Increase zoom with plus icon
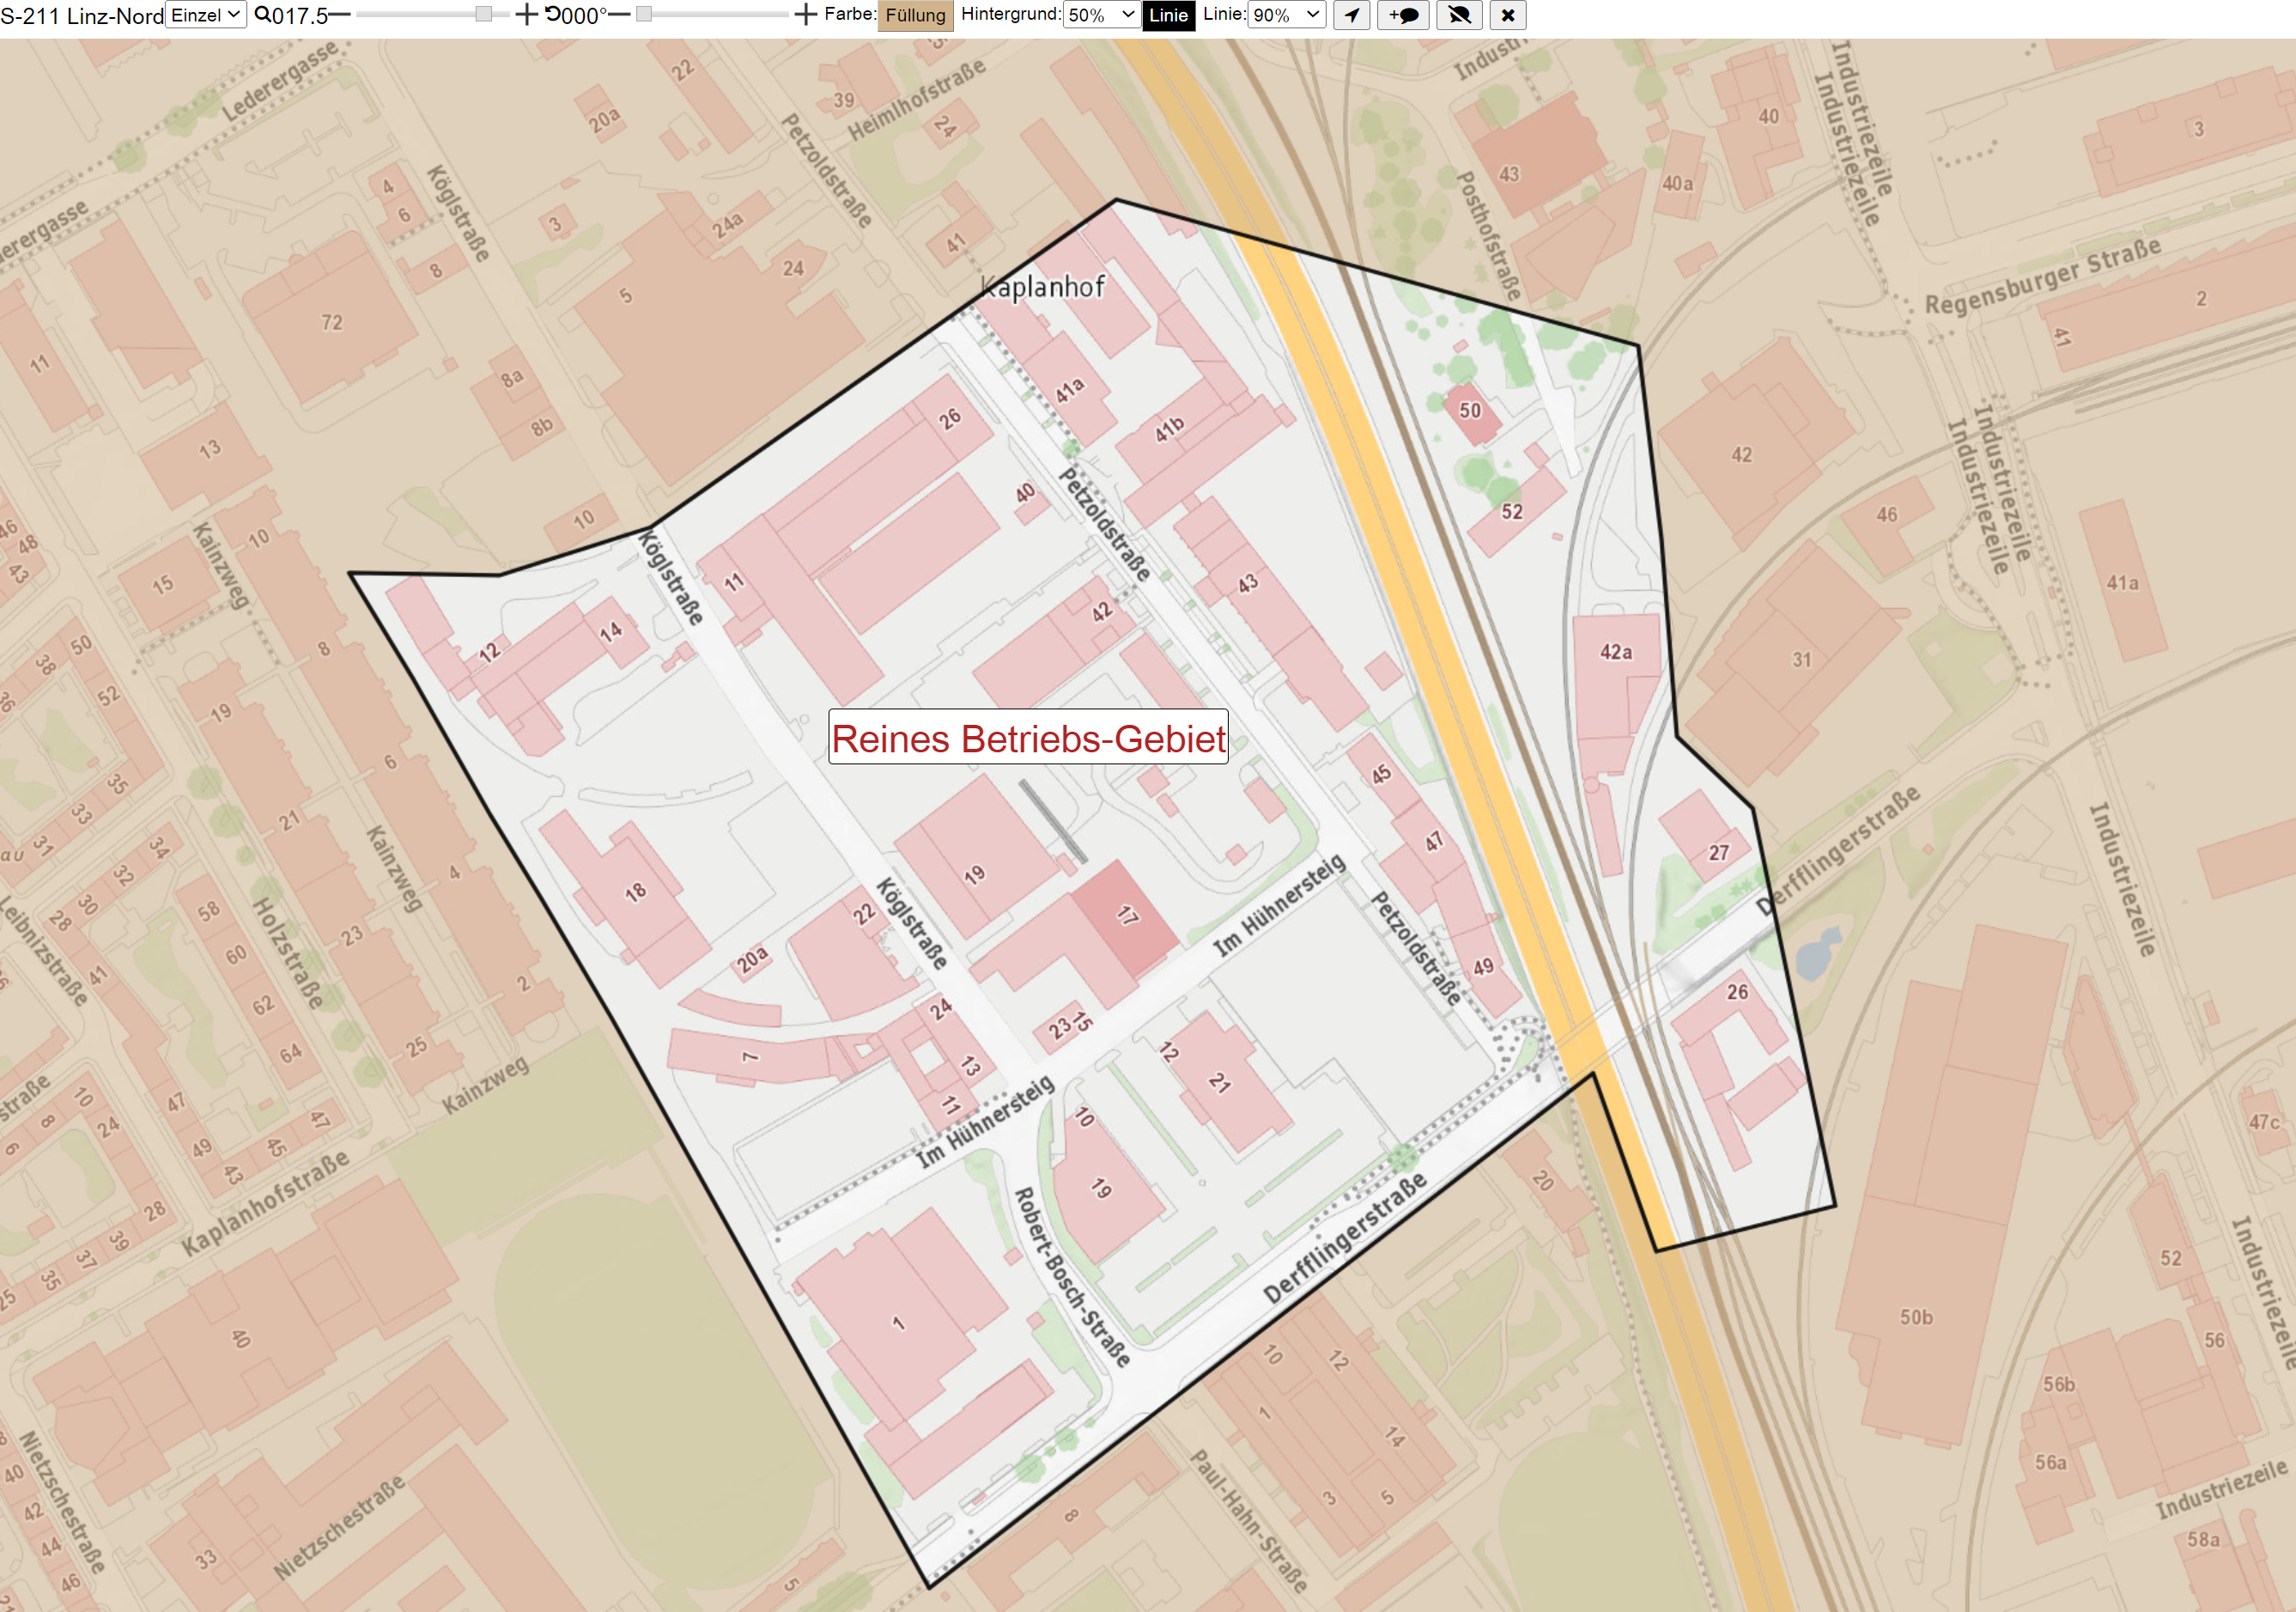This screenshot has width=2296, height=1612. tap(526, 15)
